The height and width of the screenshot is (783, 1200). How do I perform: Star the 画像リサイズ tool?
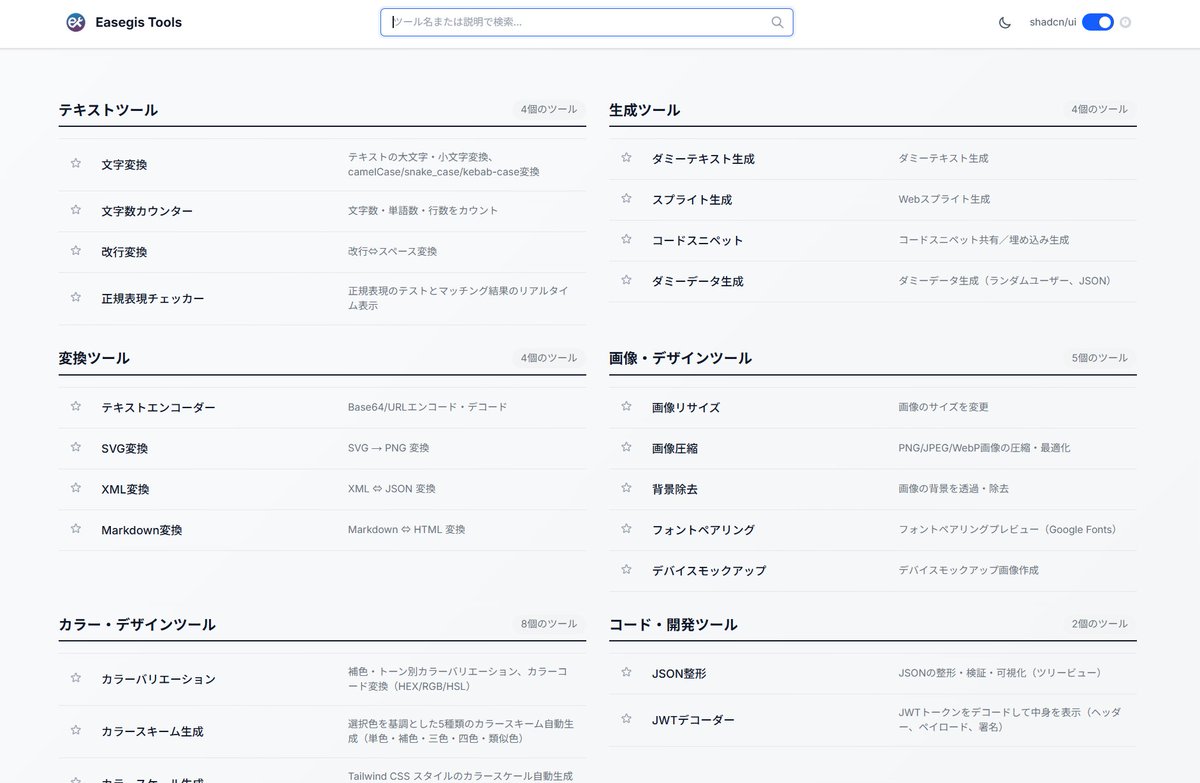626,406
